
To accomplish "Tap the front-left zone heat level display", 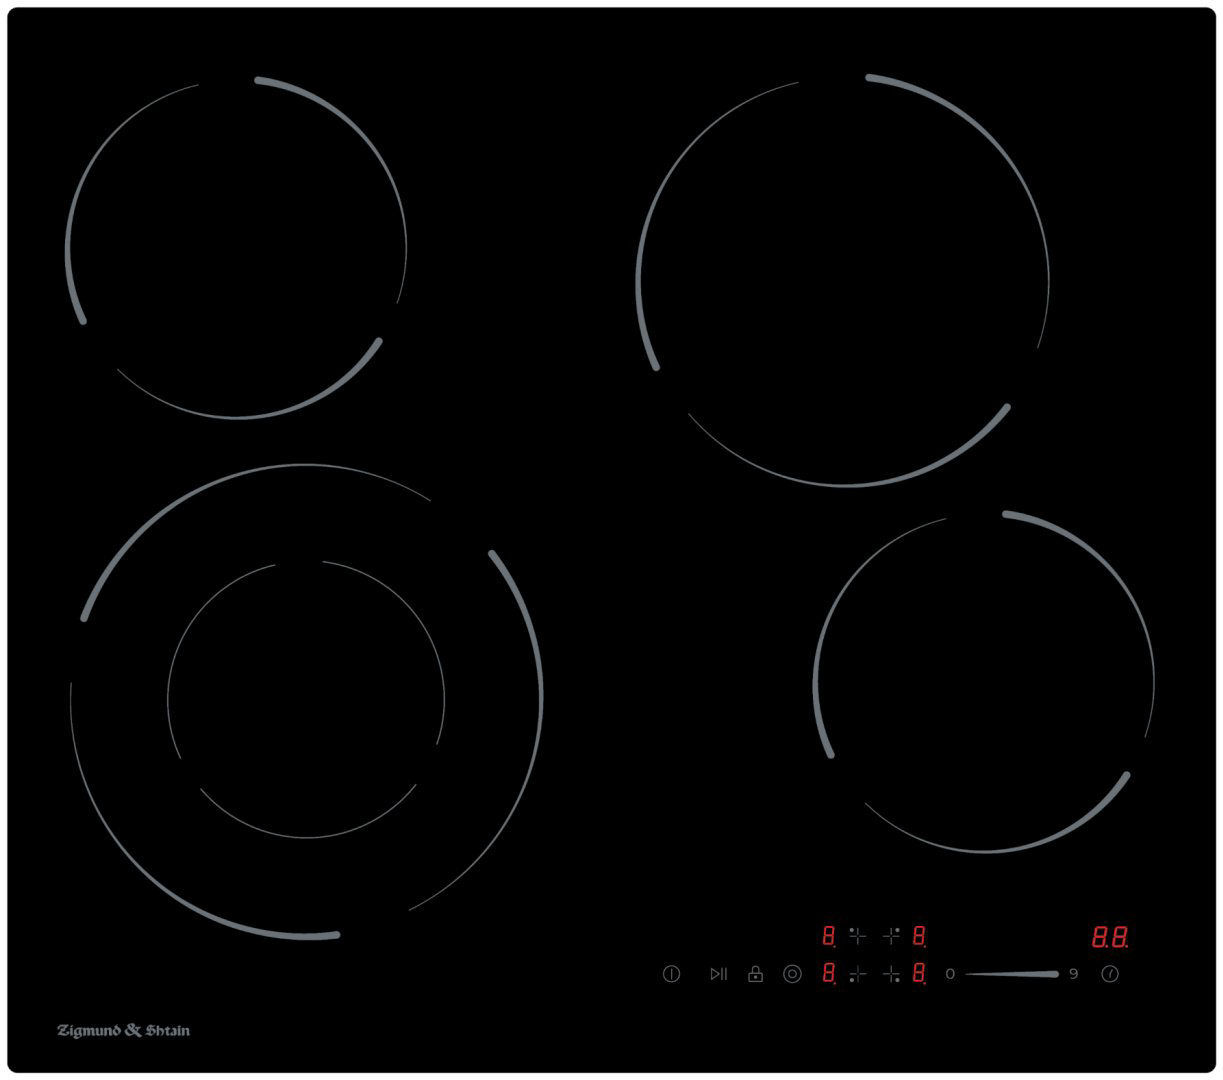I will (x=829, y=974).
